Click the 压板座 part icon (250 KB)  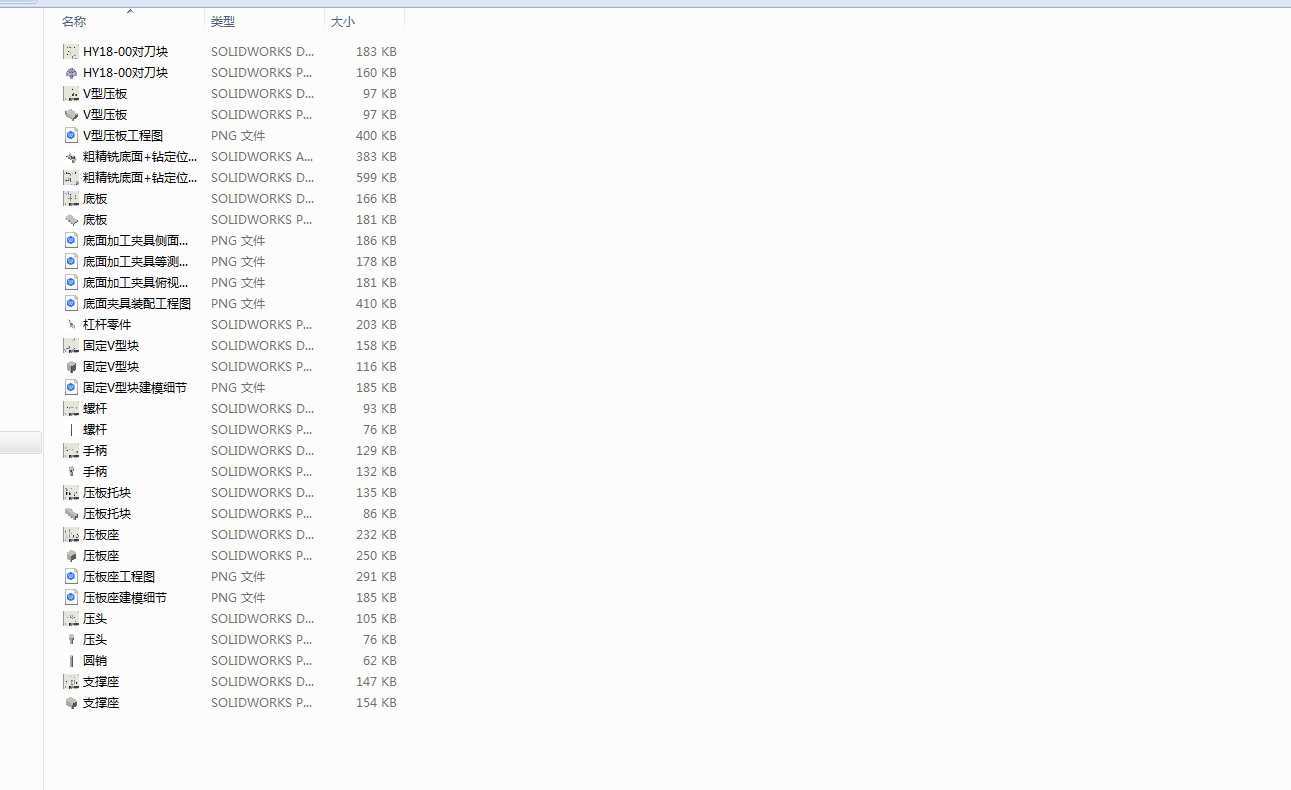pyautogui.click(x=71, y=555)
